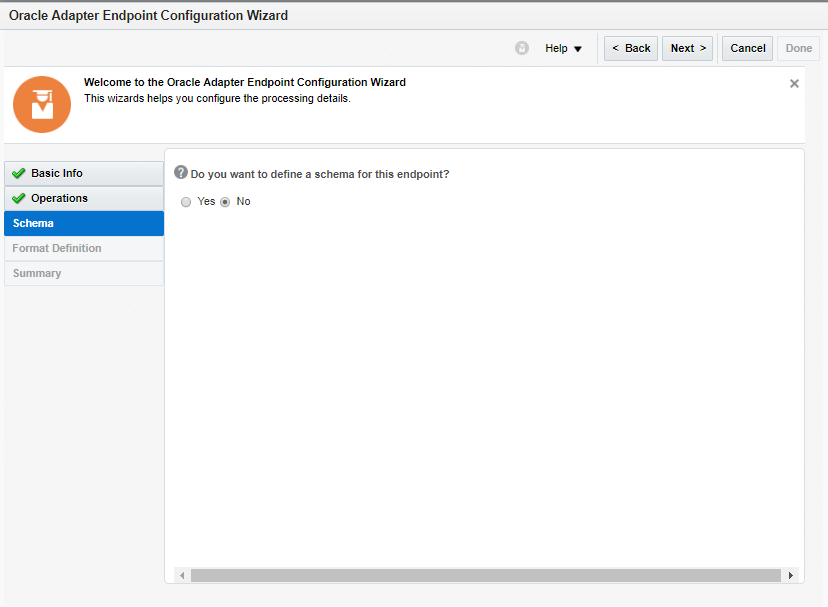The width and height of the screenshot is (828, 607).
Task: Click the horizontal scrollbar right arrow
Action: tap(791, 575)
